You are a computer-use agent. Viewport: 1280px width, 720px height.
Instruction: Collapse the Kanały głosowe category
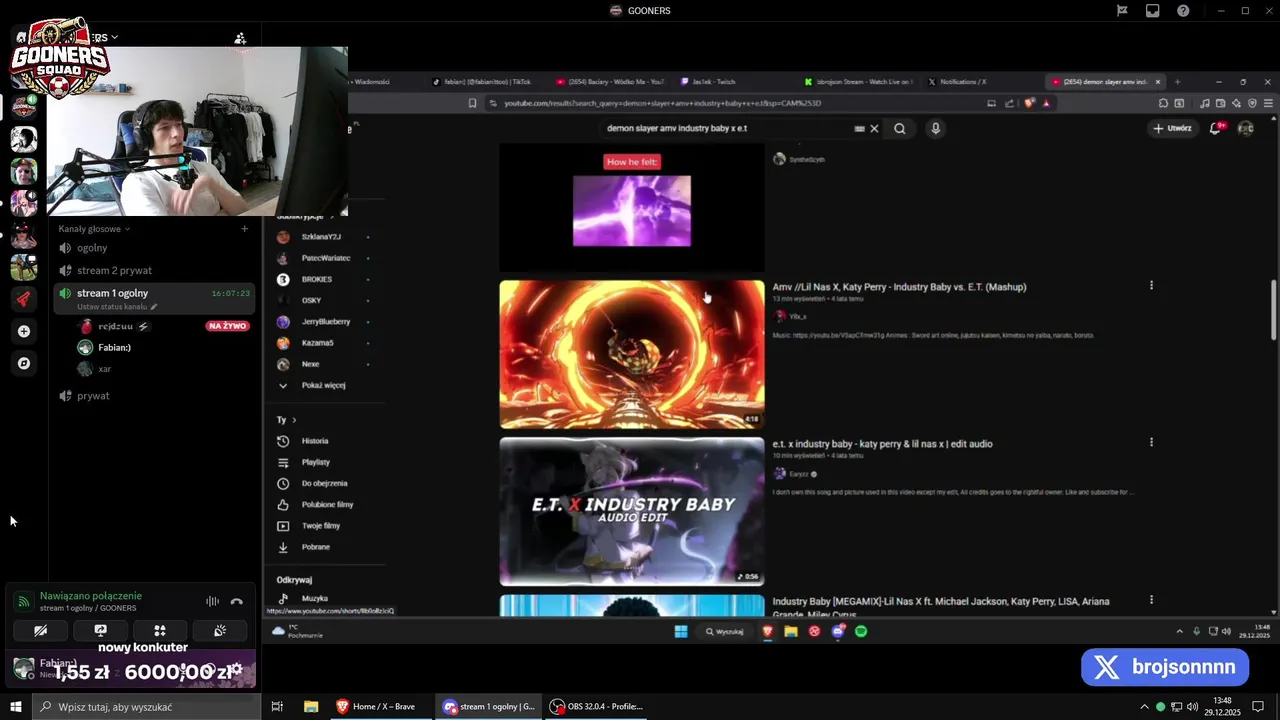(x=94, y=229)
